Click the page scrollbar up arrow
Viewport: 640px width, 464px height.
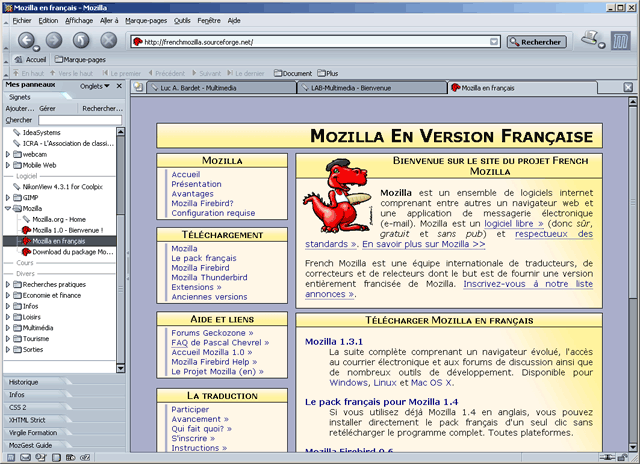pos(633,101)
